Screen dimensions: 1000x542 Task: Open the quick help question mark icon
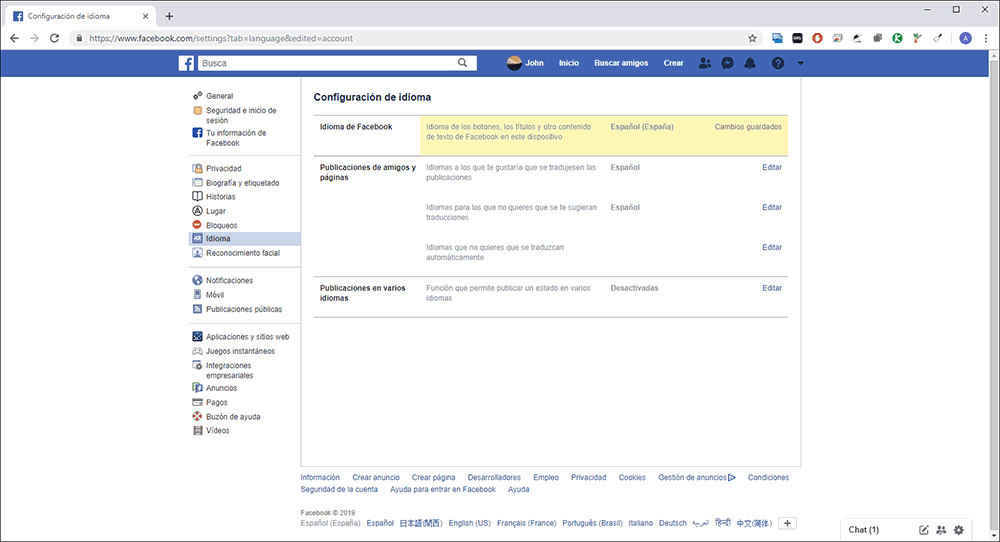(x=777, y=63)
